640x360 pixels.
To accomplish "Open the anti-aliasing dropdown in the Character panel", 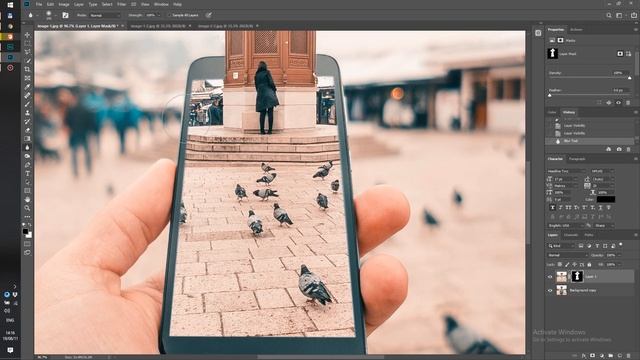I will [x=604, y=226].
